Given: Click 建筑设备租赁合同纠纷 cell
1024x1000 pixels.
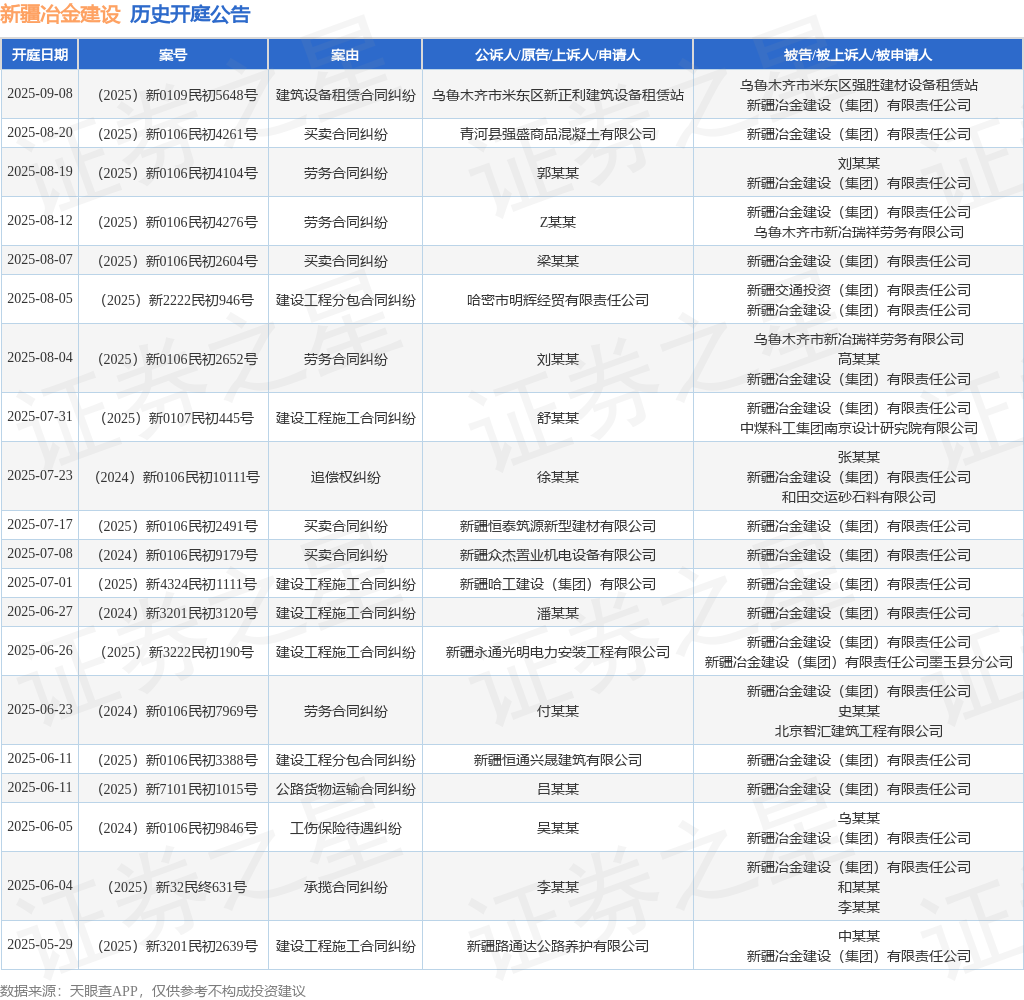Looking at the screenshot, I should click(345, 95).
